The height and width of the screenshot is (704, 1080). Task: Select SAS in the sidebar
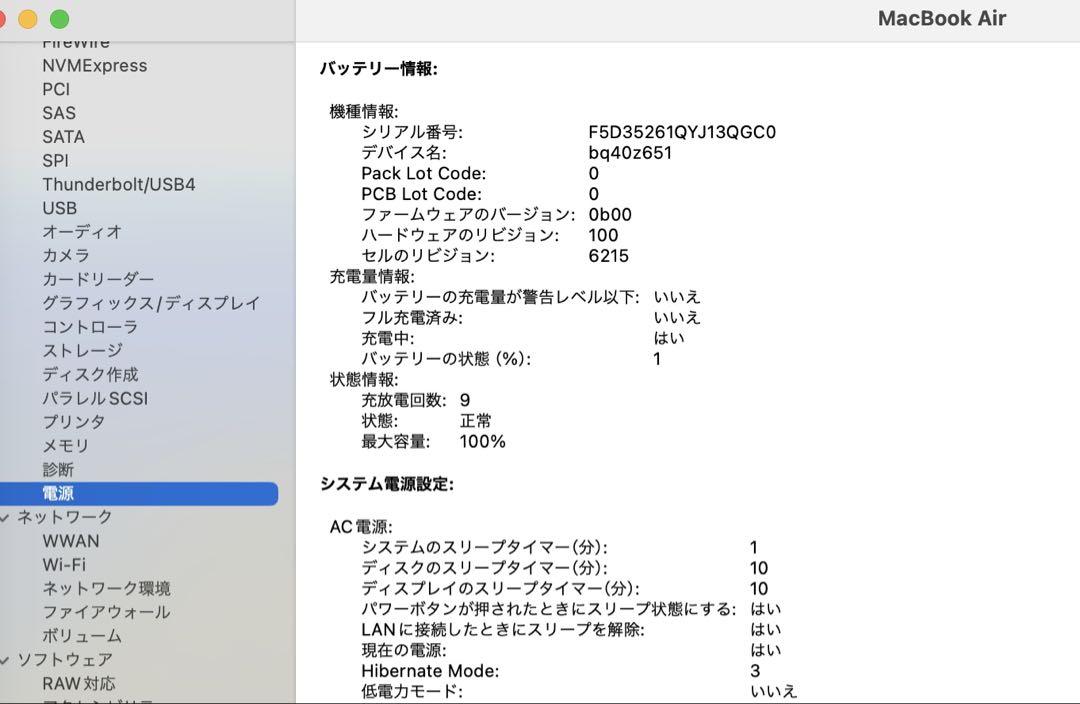[59, 113]
